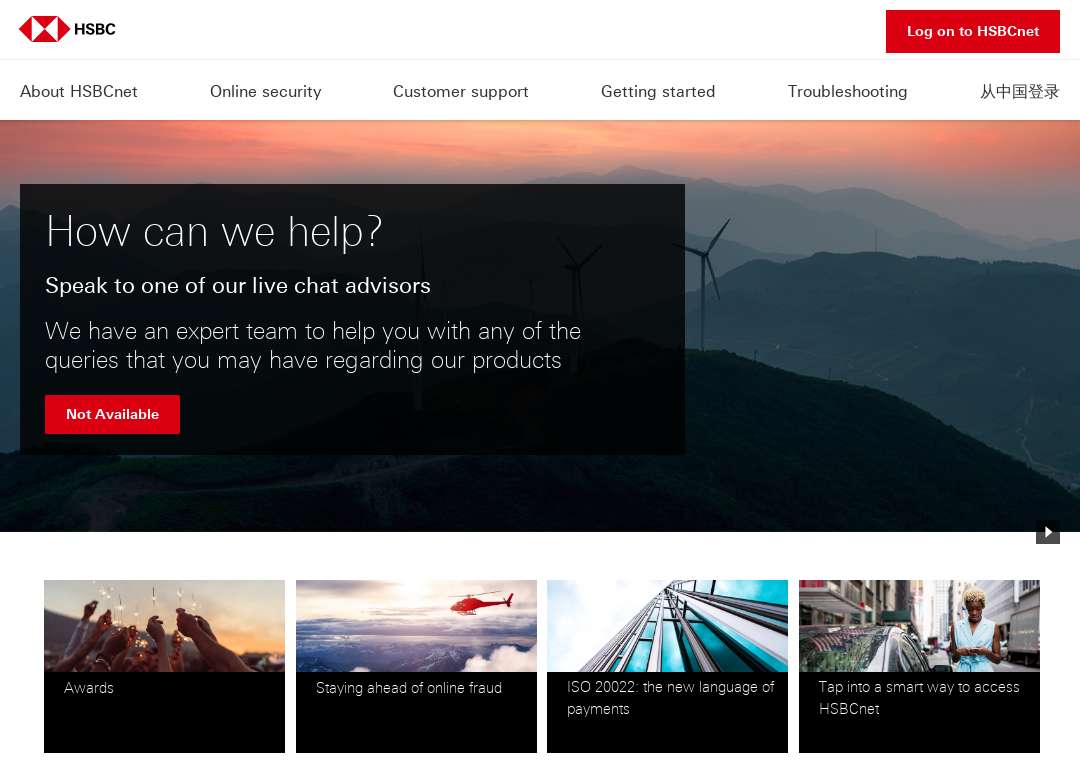Open the Troubleshooting menu
This screenshot has width=1080, height=768.
pos(847,92)
